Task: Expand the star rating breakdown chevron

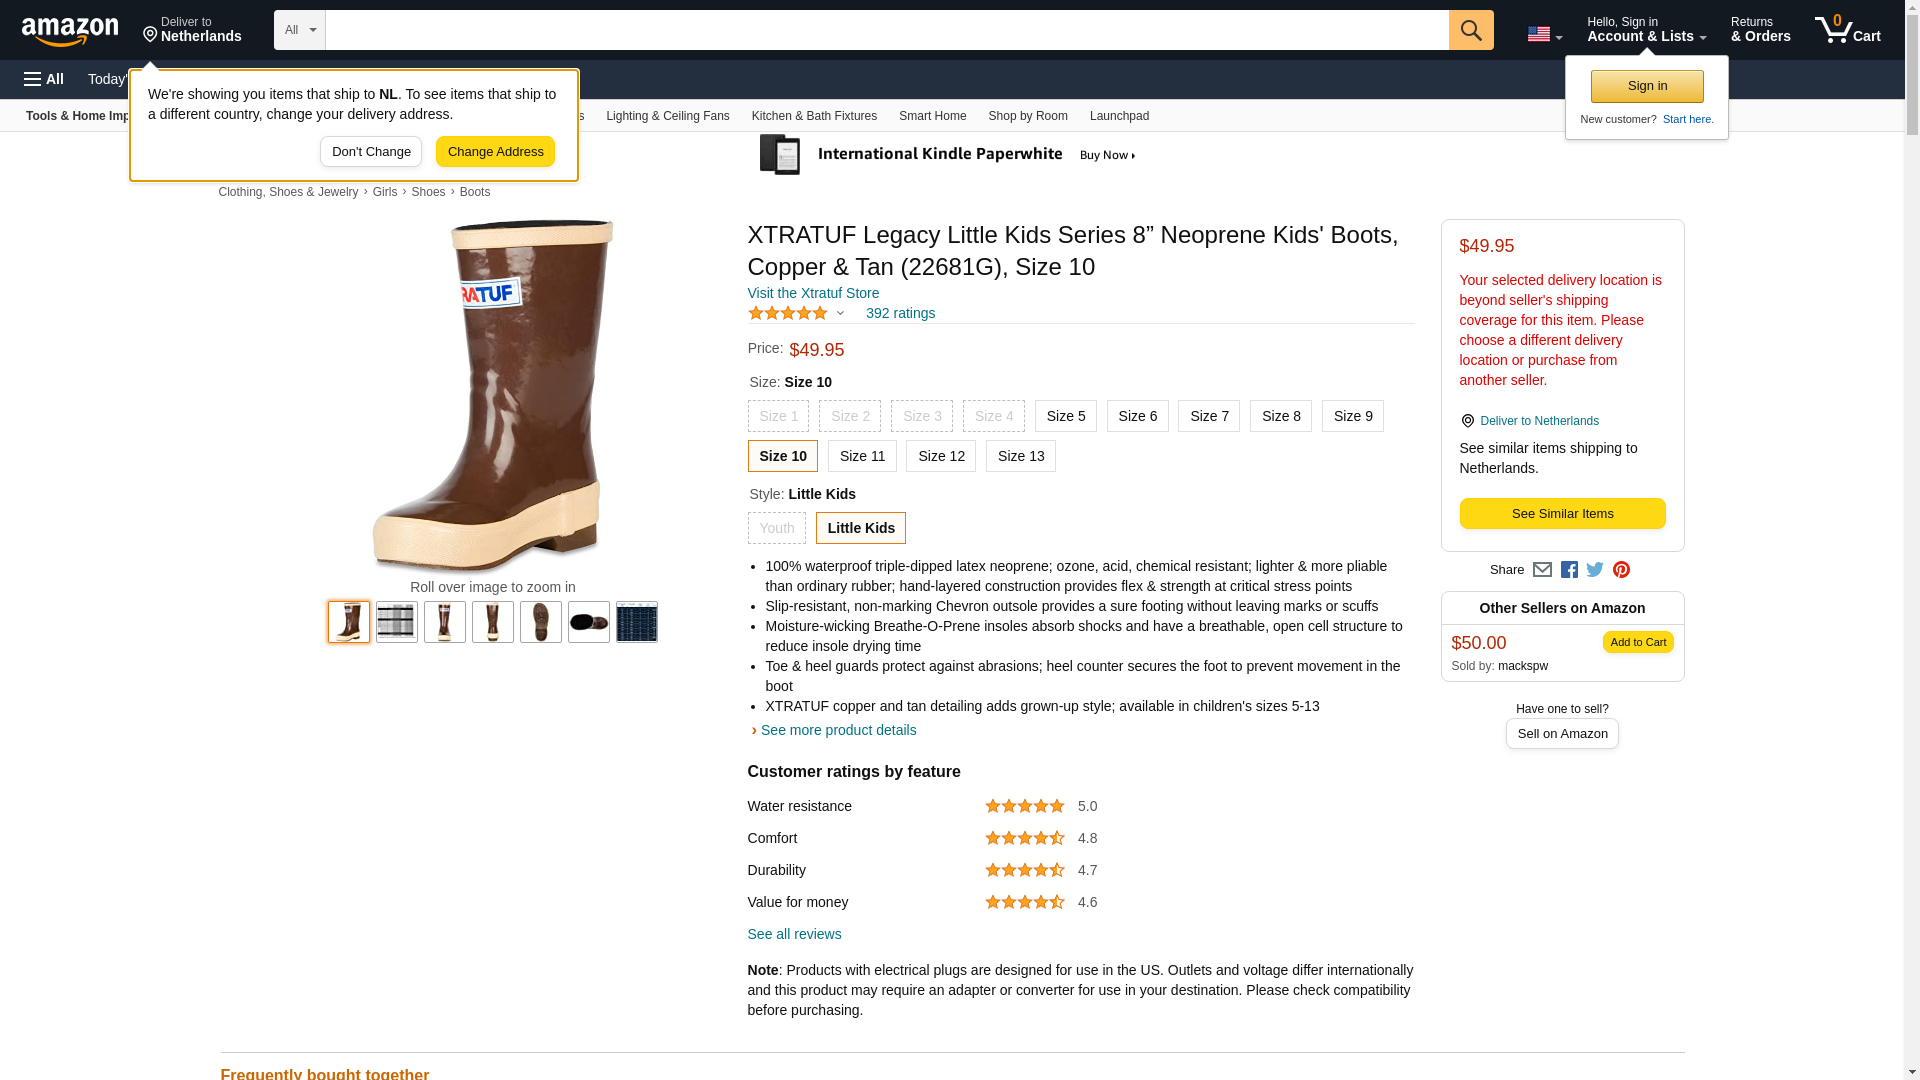Action: tap(840, 313)
